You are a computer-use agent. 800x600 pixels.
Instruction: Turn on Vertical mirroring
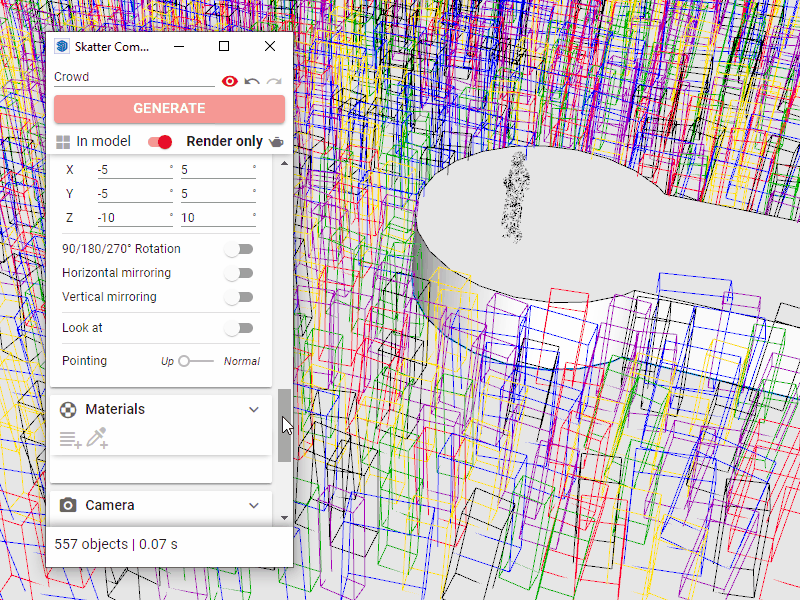pyautogui.click(x=239, y=297)
